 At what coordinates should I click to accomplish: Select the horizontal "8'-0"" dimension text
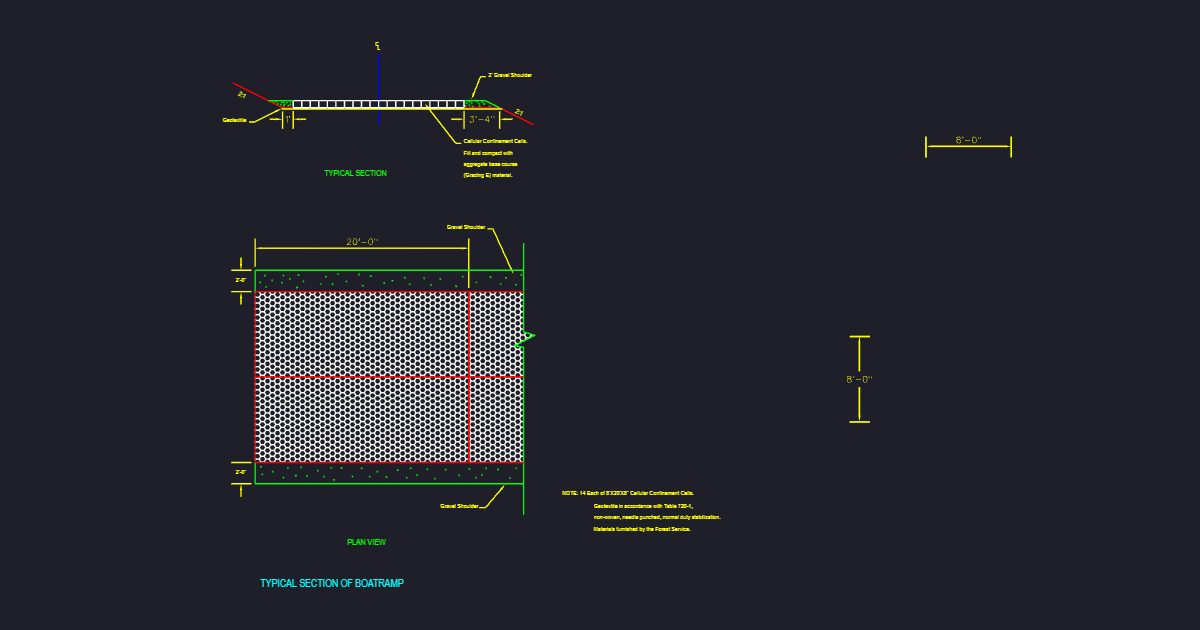point(968,140)
